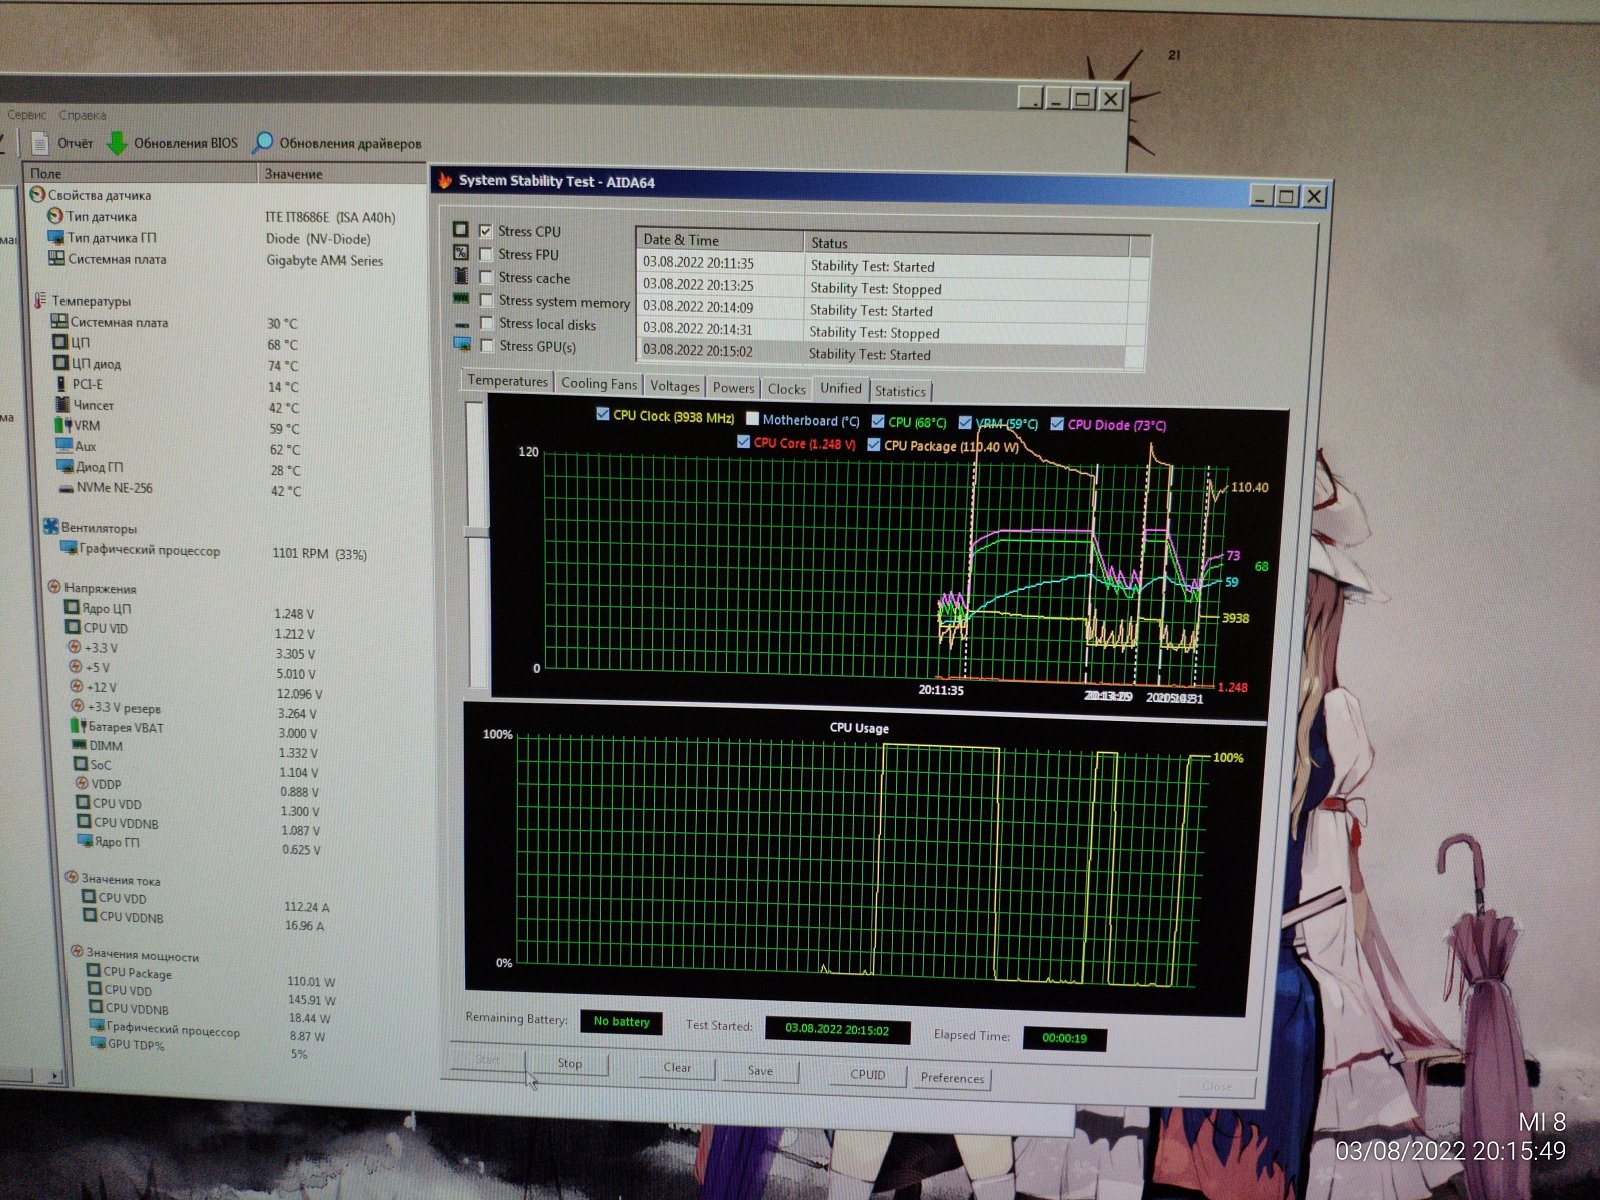
Task: Toggle the VRM graph checkbox
Action: (965, 423)
